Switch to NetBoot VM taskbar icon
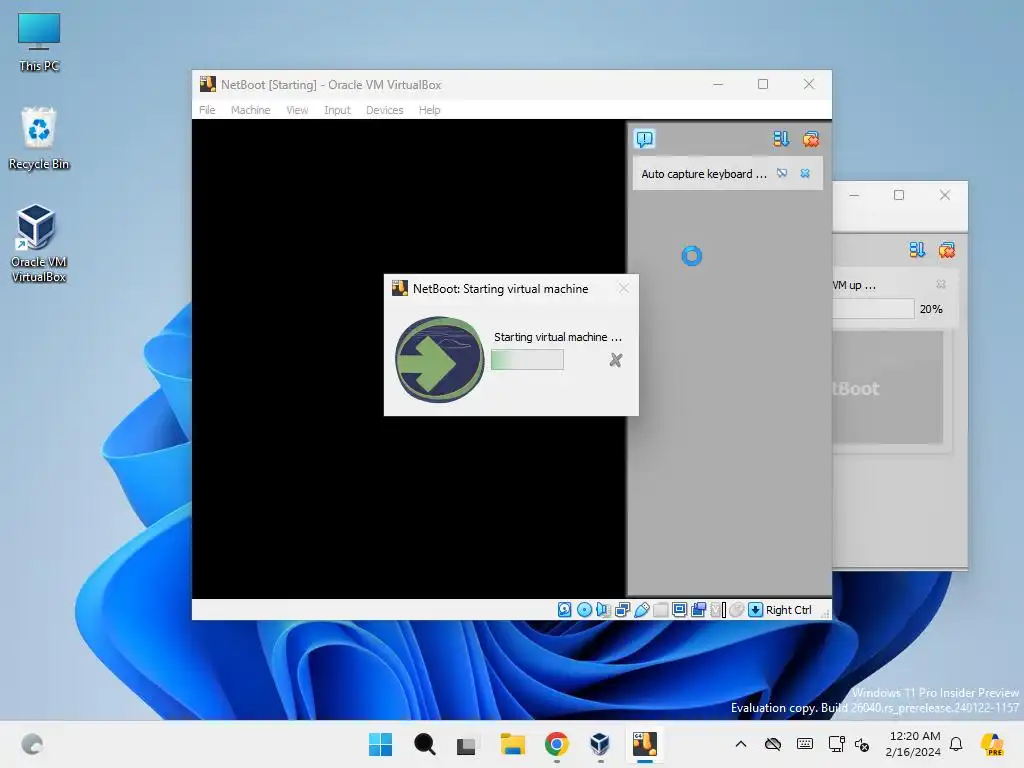This screenshot has width=1024, height=768. pyautogui.click(x=645, y=744)
